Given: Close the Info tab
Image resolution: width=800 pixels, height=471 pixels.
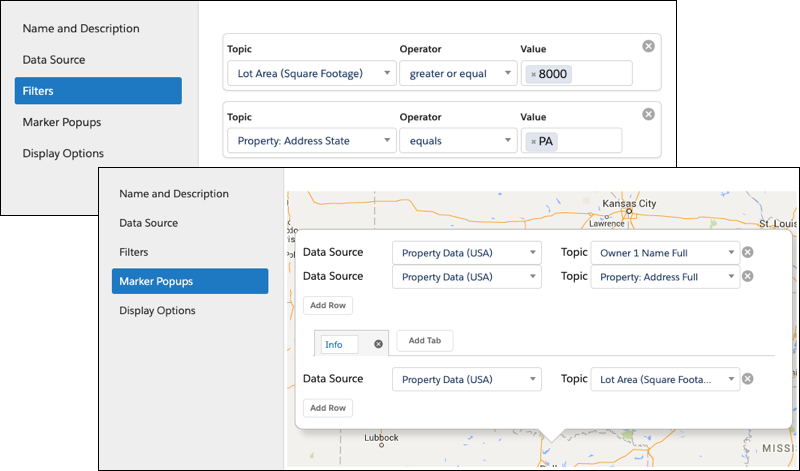Looking at the screenshot, I should [379, 344].
